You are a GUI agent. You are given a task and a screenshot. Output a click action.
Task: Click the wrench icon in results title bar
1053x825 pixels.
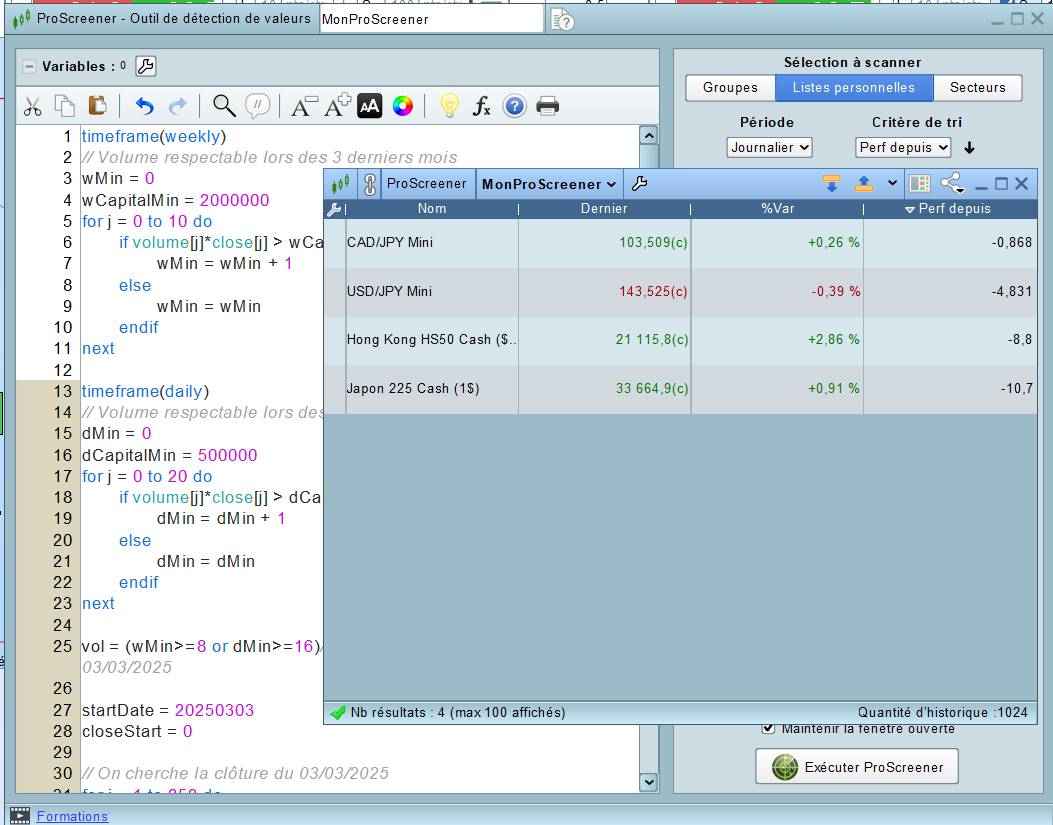pyautogui.click(x=639, y=183)
